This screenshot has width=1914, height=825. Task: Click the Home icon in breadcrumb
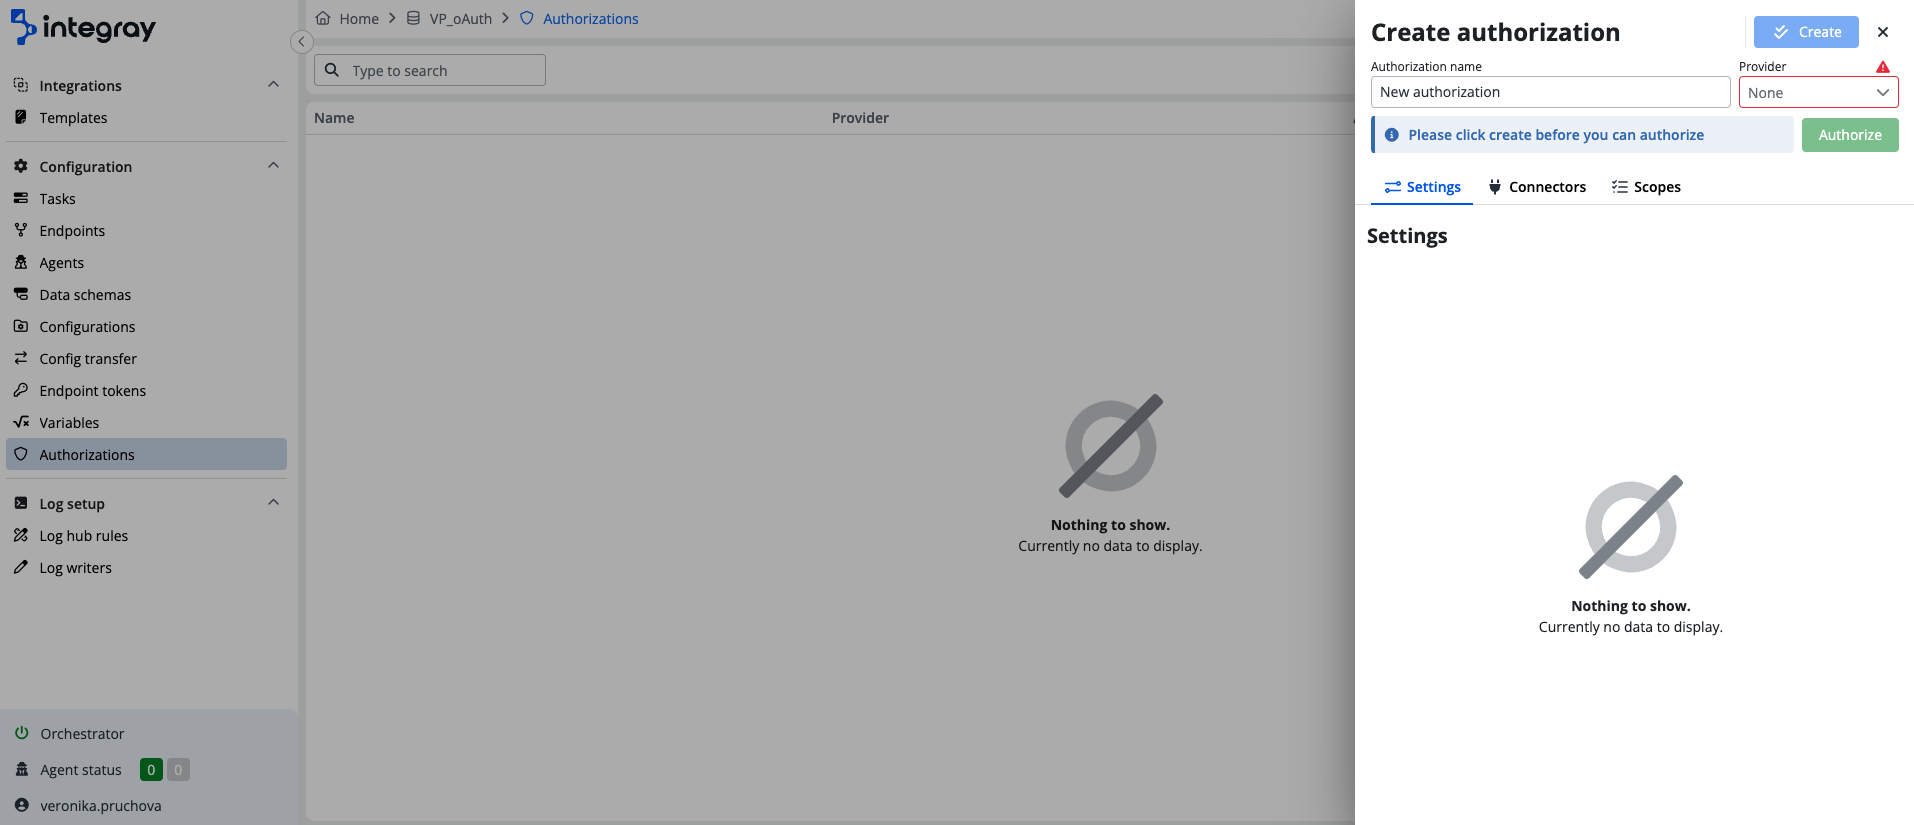323,18
